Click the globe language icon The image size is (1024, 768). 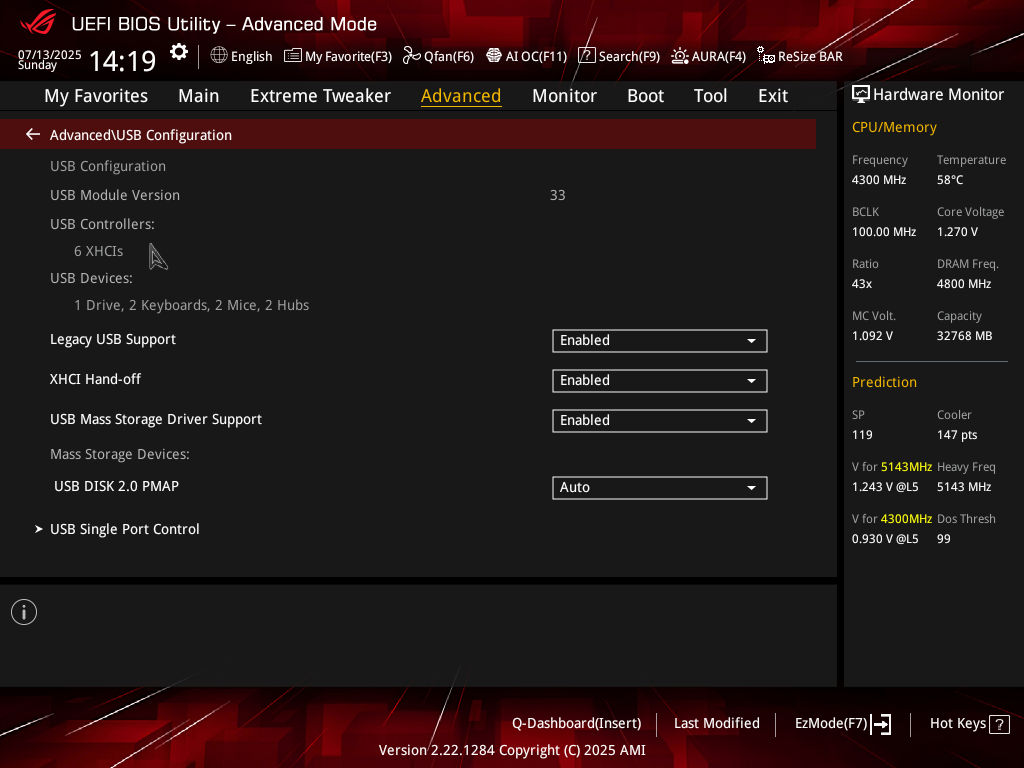(219, 56)
